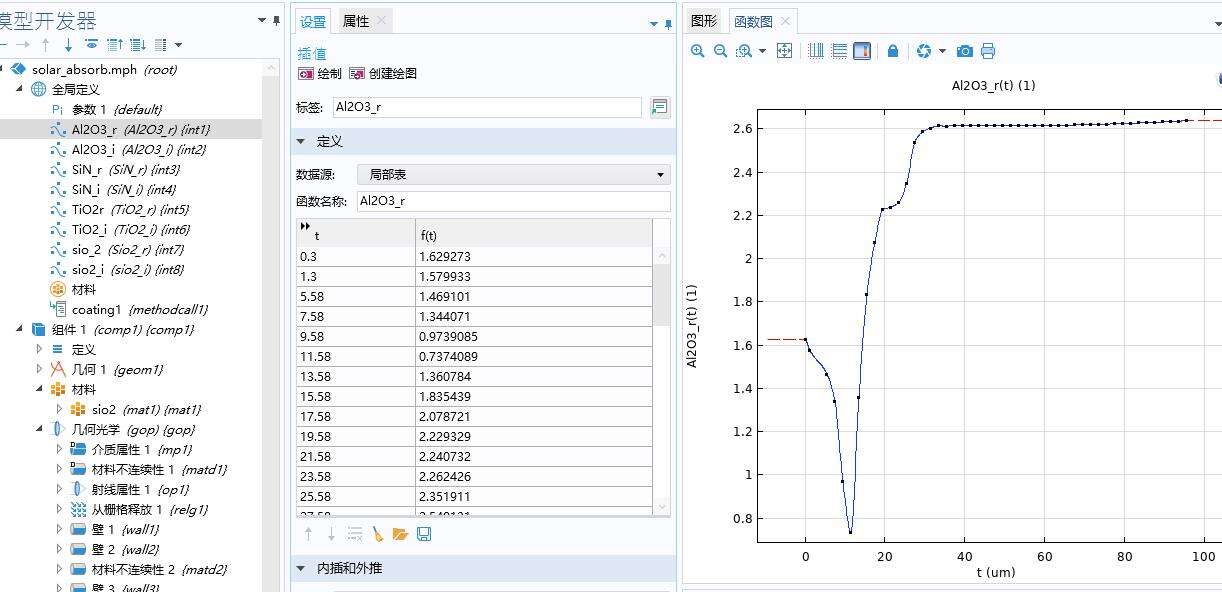1222x592 pixels.
Task: Load table data from file using folder icon
Action: click(400, 534)
